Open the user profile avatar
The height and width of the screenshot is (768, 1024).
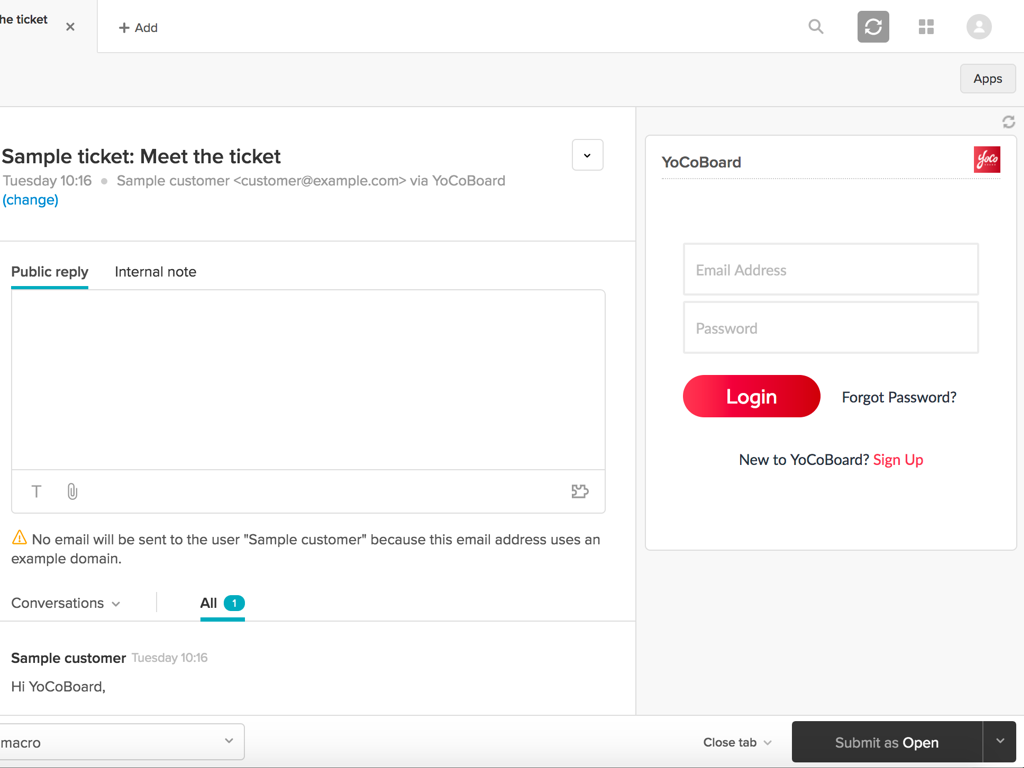pos(979,27)
